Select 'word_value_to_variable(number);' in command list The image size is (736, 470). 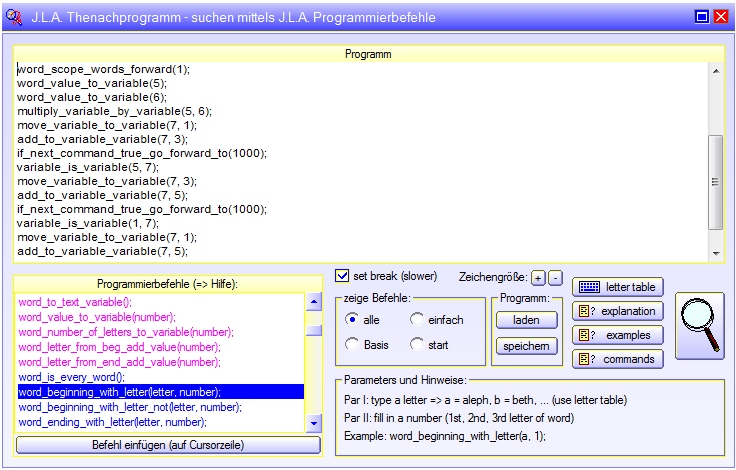pyautogui.click(x=161, y=317)
